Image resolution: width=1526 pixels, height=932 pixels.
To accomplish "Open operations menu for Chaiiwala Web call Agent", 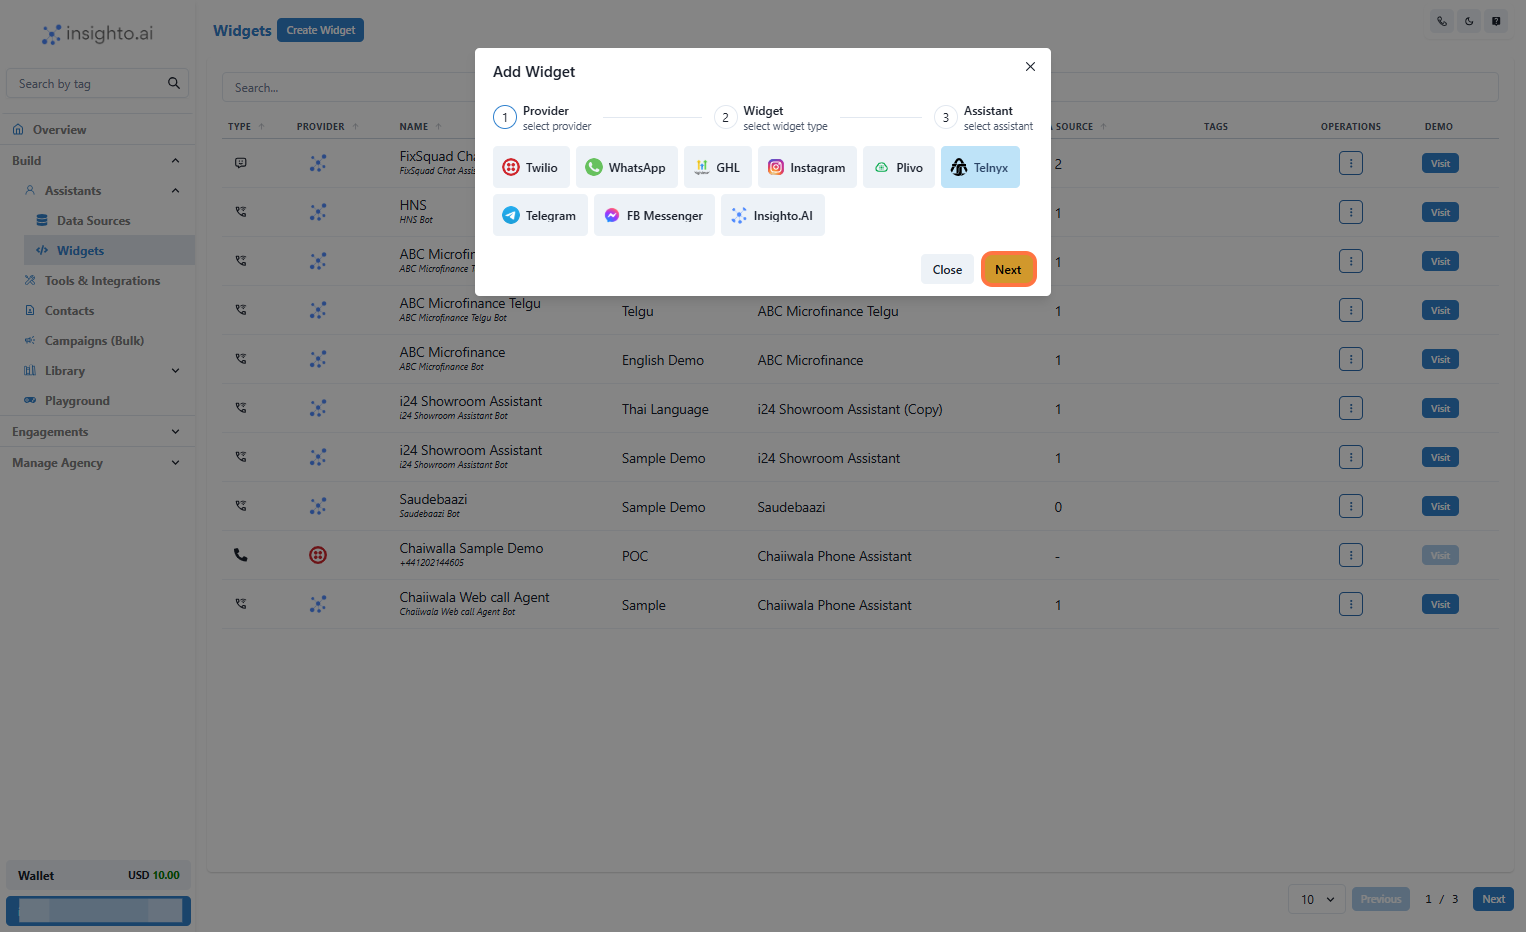I will [x=1351, y=604].
